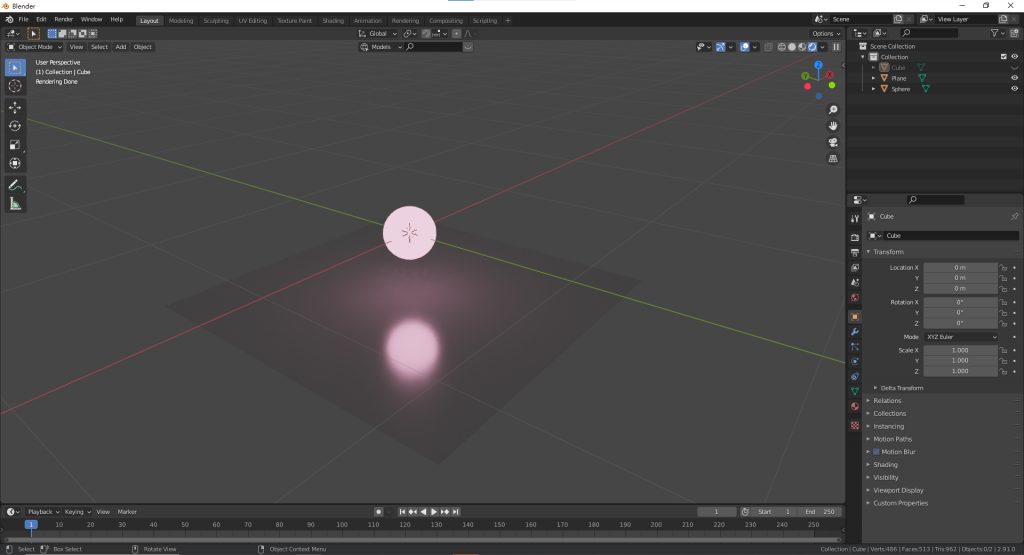
Task: Select the Rotate tool
Action: pyautogui.click(x=15, y=126)
